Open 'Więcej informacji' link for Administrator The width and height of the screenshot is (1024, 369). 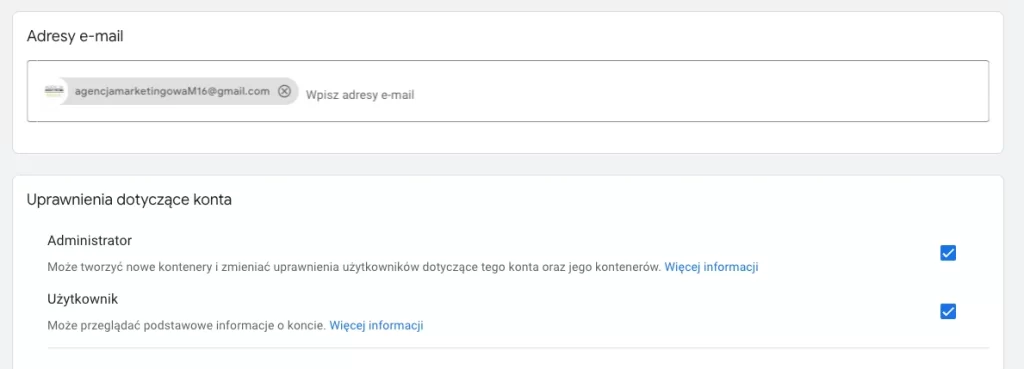click(x=711, y=267)
